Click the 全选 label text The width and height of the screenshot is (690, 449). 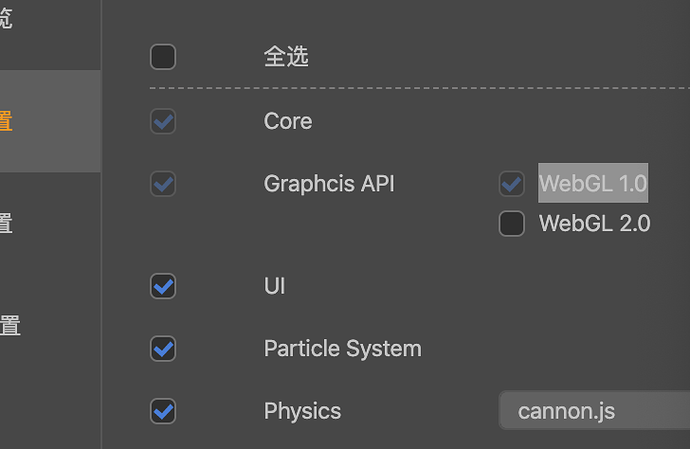pos(286,57)
